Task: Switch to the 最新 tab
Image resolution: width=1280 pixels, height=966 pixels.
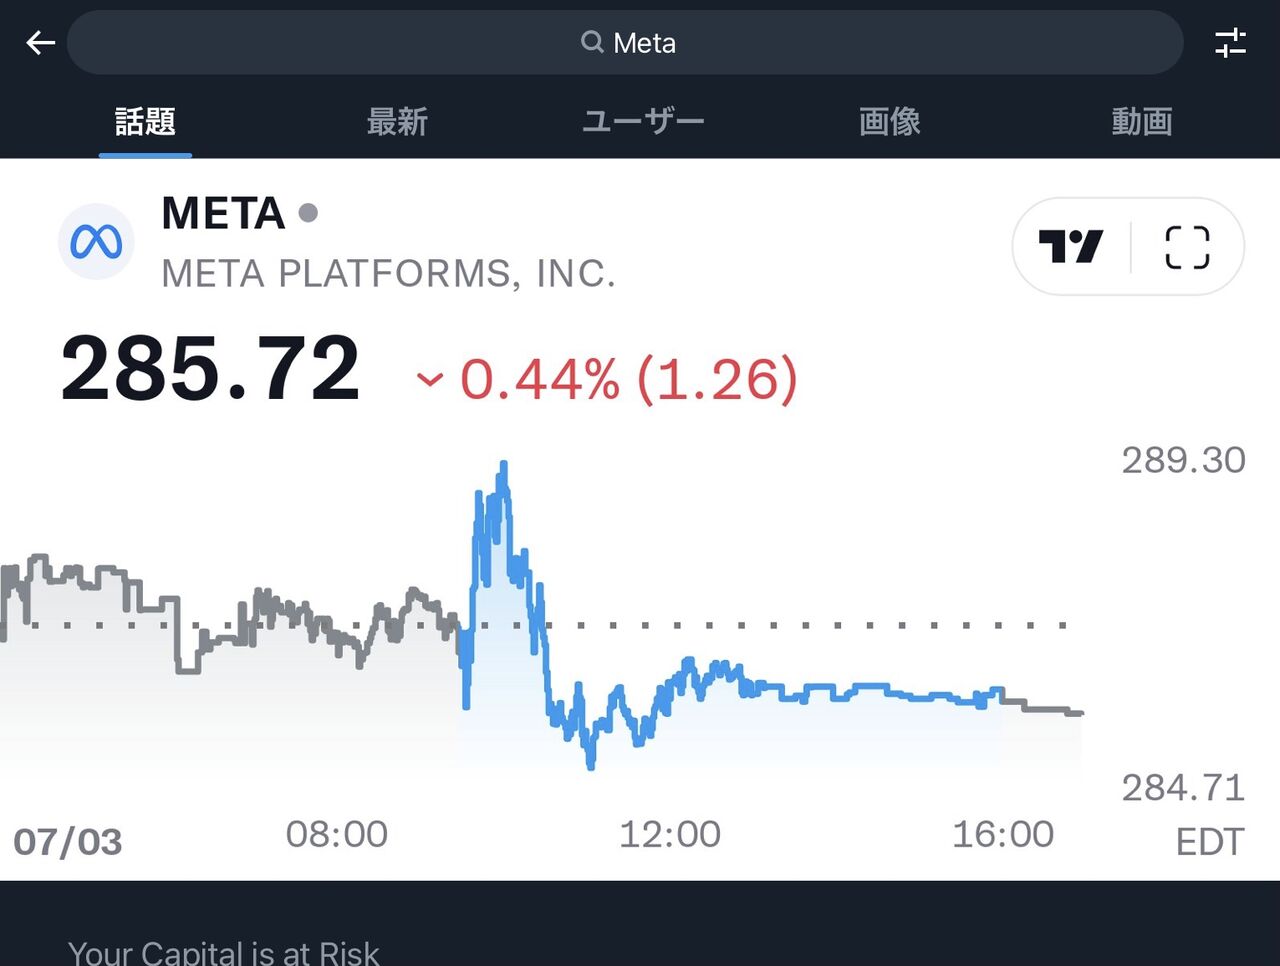Action: tap(397, 122)
